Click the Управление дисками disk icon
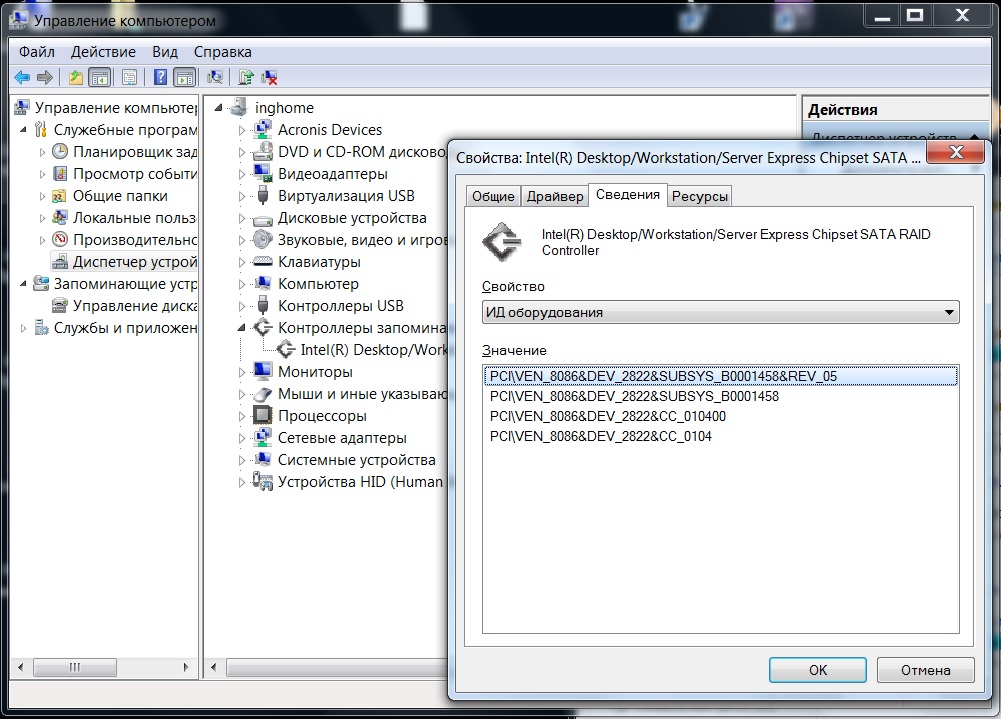1001x719 pixels. pos(59,306)
